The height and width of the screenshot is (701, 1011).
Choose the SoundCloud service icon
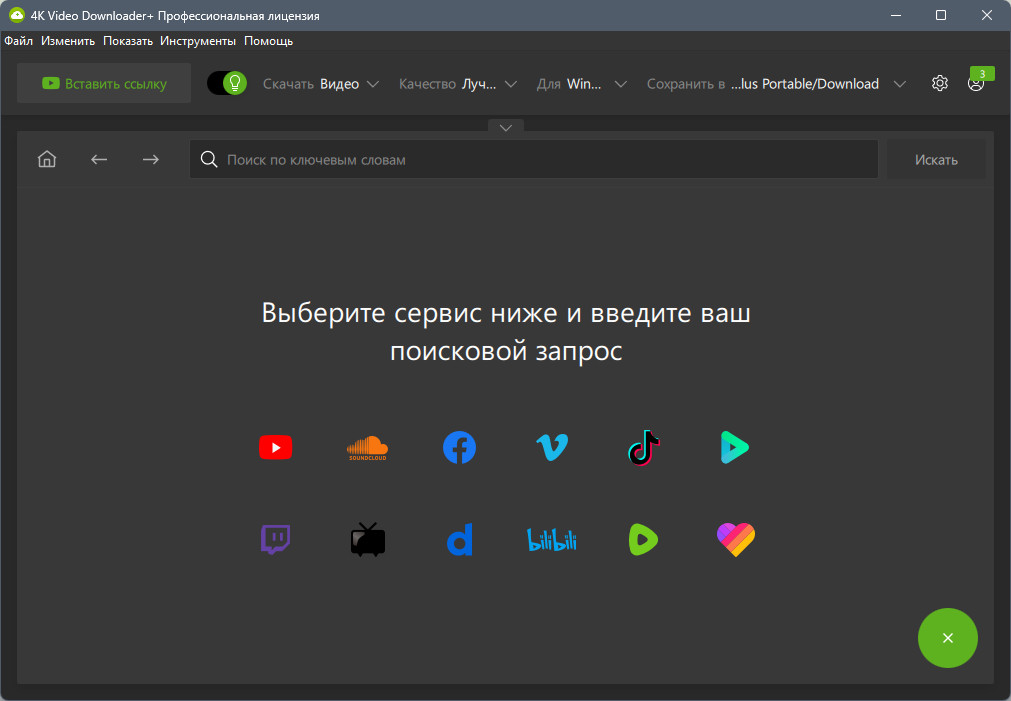pyautogui.click(x=367, y=447)
